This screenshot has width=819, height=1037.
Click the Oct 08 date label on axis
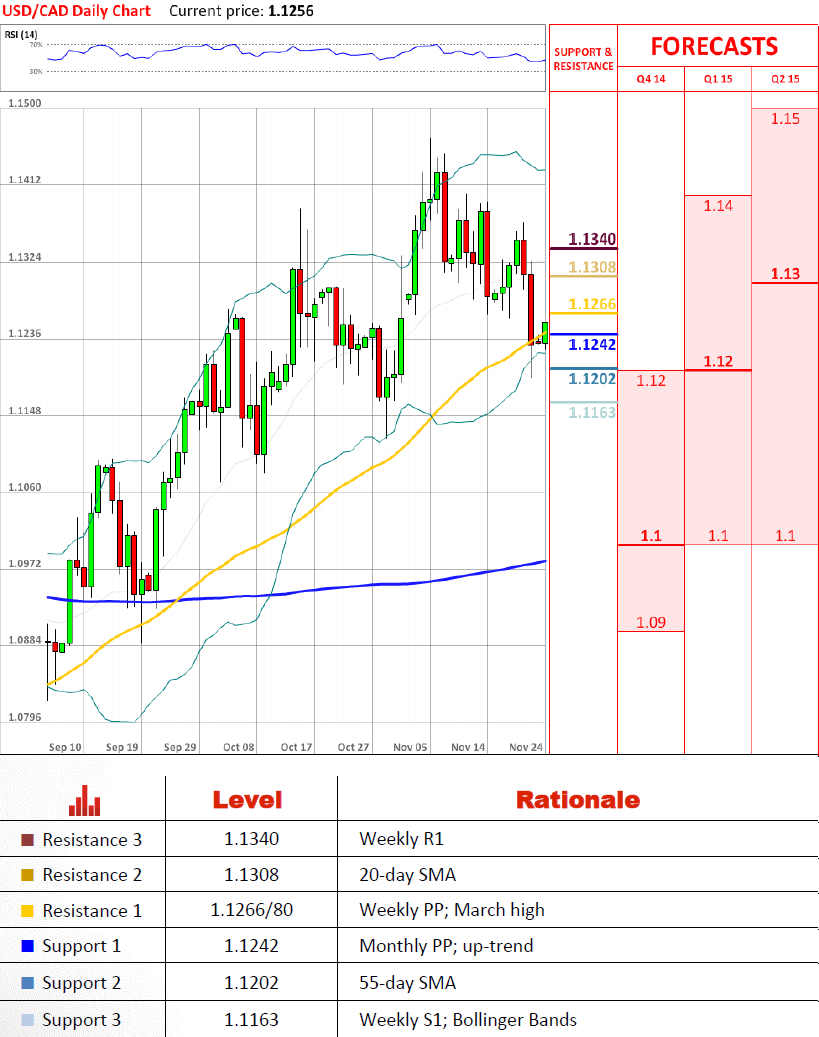coord(238,747)
